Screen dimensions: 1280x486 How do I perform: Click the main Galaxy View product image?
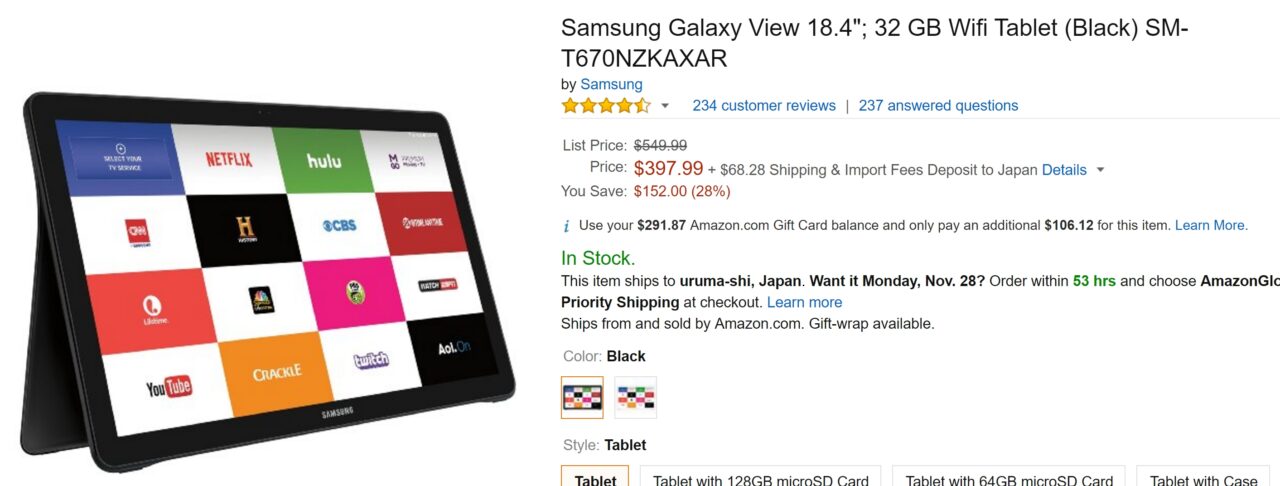(x=267, y=282)
